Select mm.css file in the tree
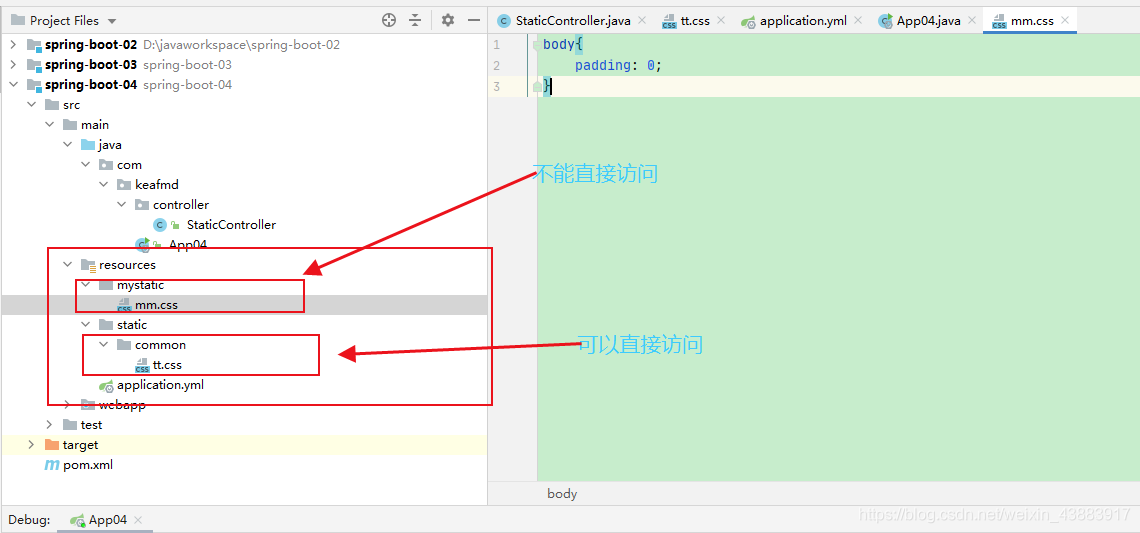The image size is (1140, 533). tap(156, 305)
